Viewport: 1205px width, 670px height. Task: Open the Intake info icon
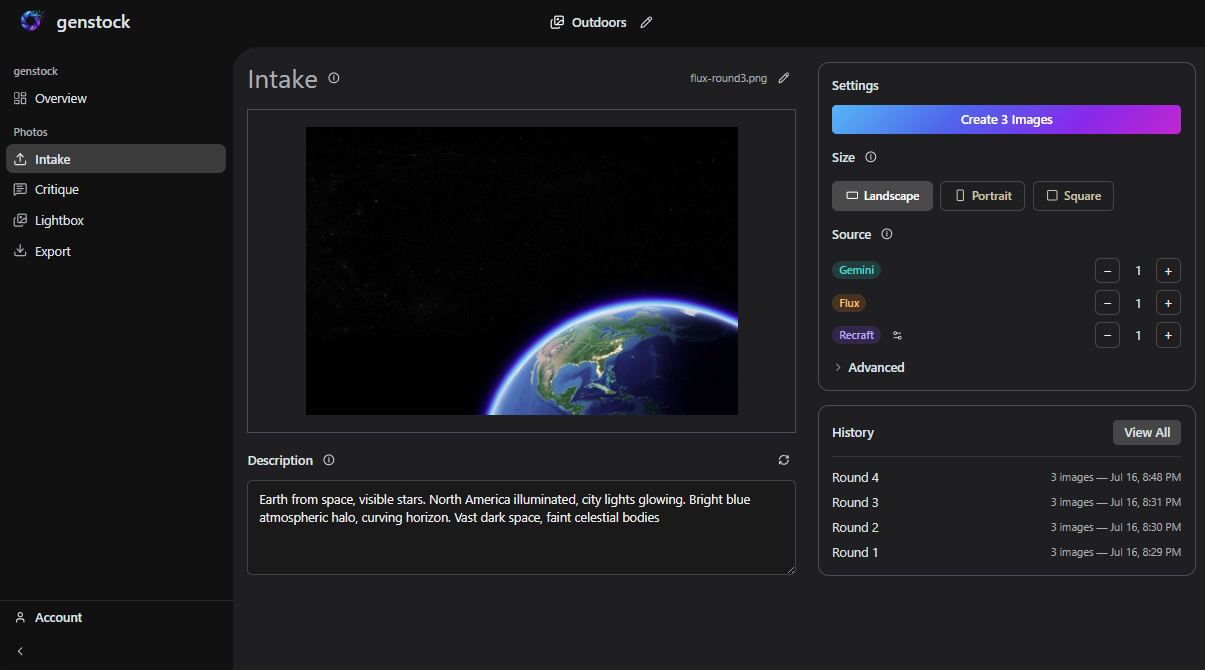[x=334, y=78]
